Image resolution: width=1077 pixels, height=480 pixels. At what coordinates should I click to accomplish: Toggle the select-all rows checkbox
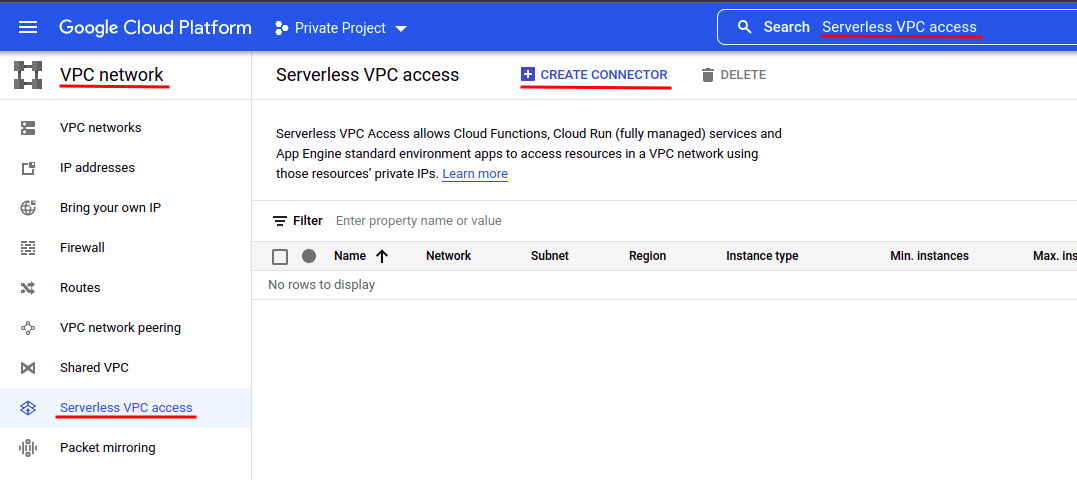coord(280,257)
